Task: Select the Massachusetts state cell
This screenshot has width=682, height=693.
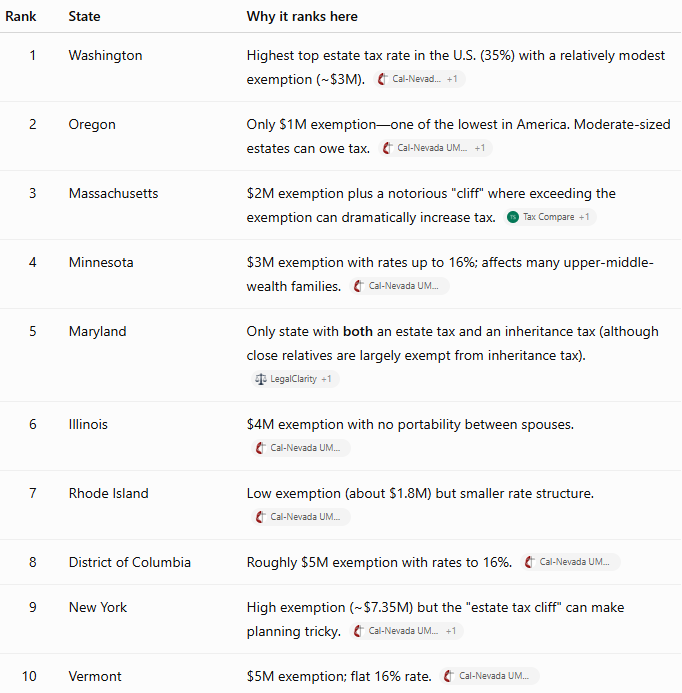Action: [x=113, y=193]
